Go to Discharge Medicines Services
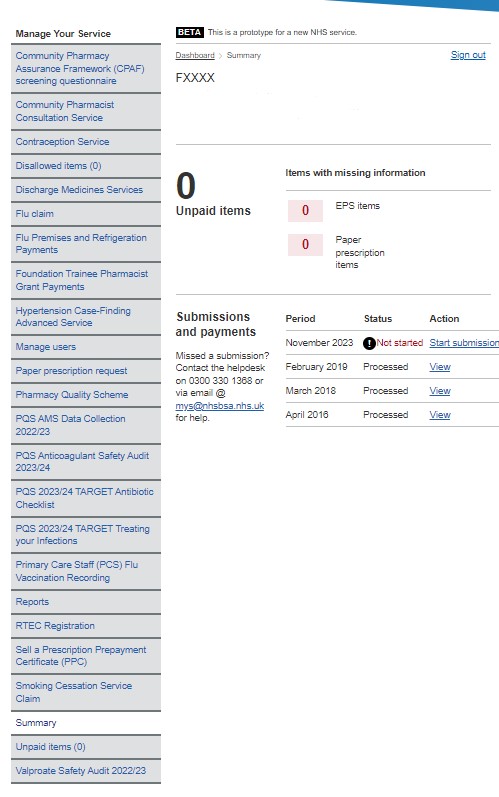Screen dimensions: 499x797 (x=86, y=190)
